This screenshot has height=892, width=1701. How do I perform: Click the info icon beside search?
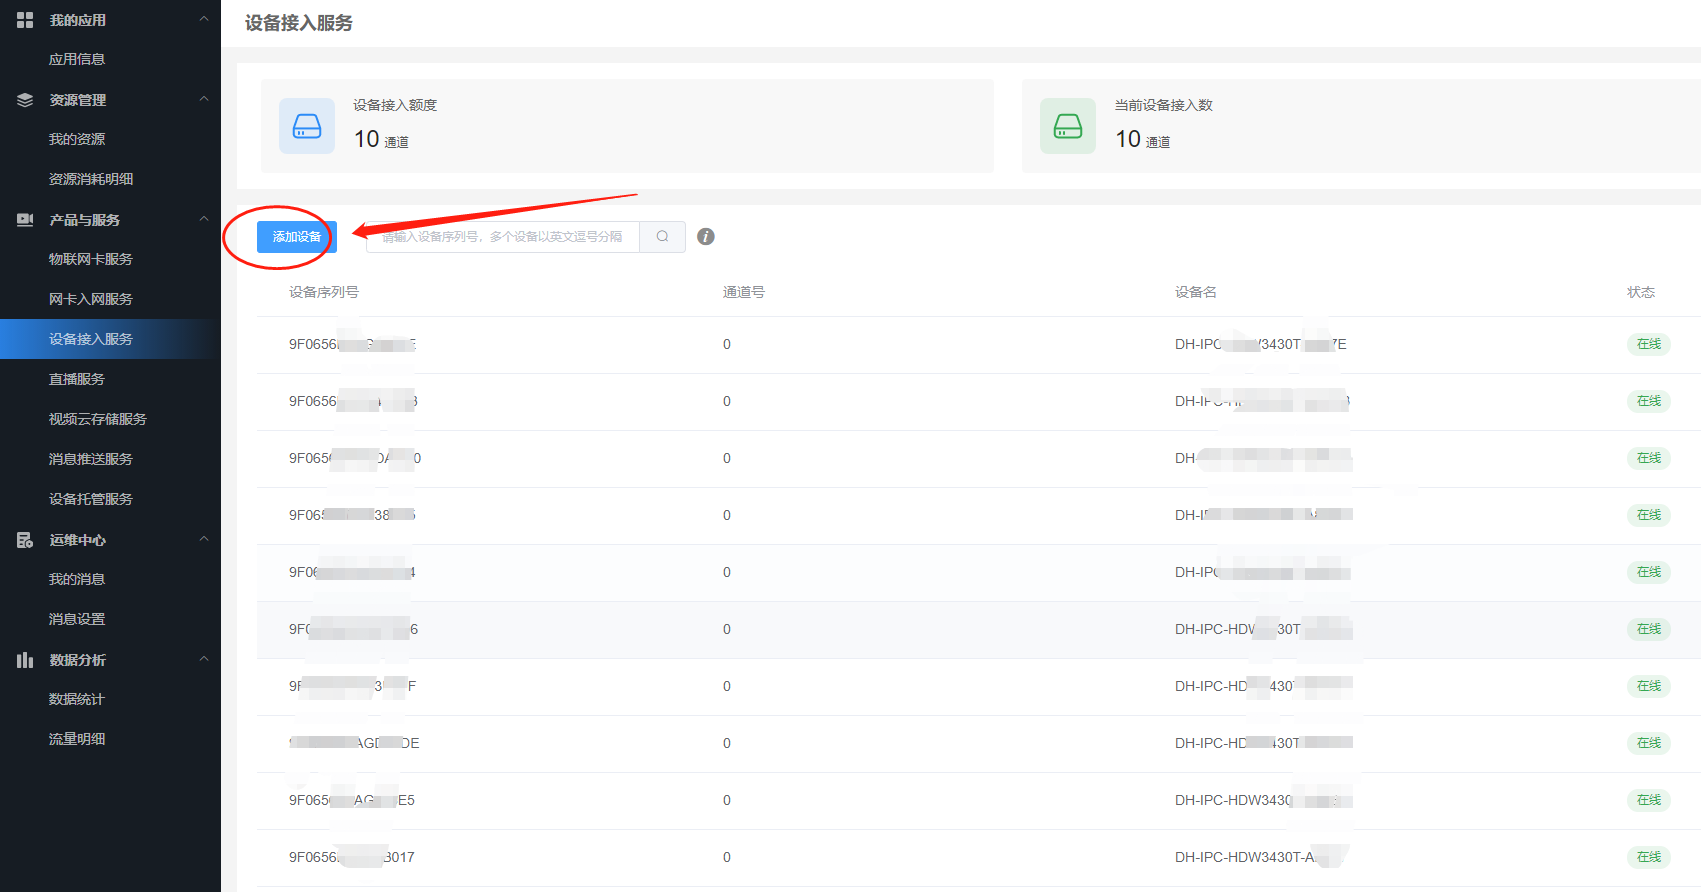click(x=706, y=237)
